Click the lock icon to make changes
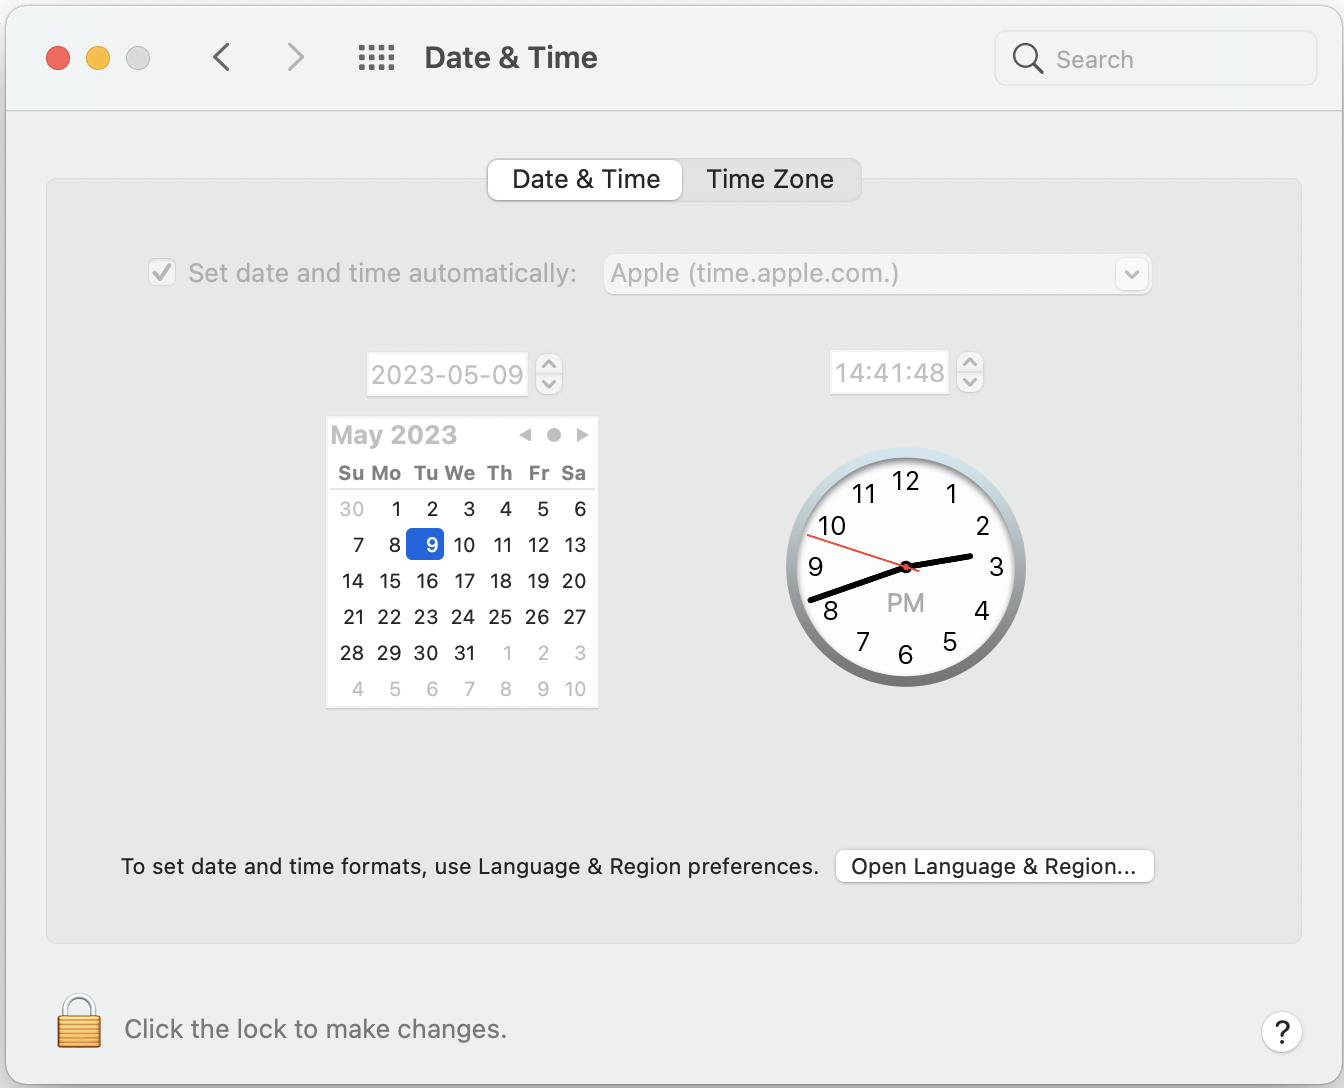The height and width of the screenshot is (1088, 1344). click(x=79, y=1022)
